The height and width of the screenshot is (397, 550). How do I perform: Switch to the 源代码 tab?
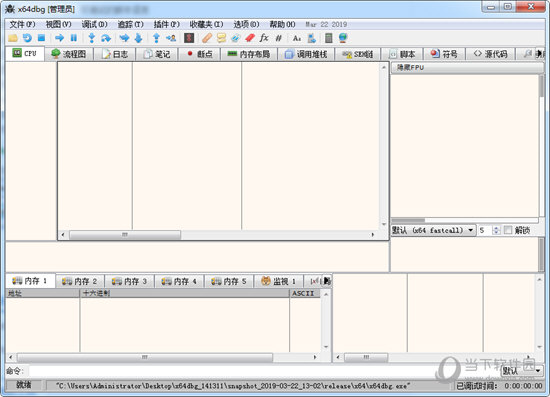[491, 54]
